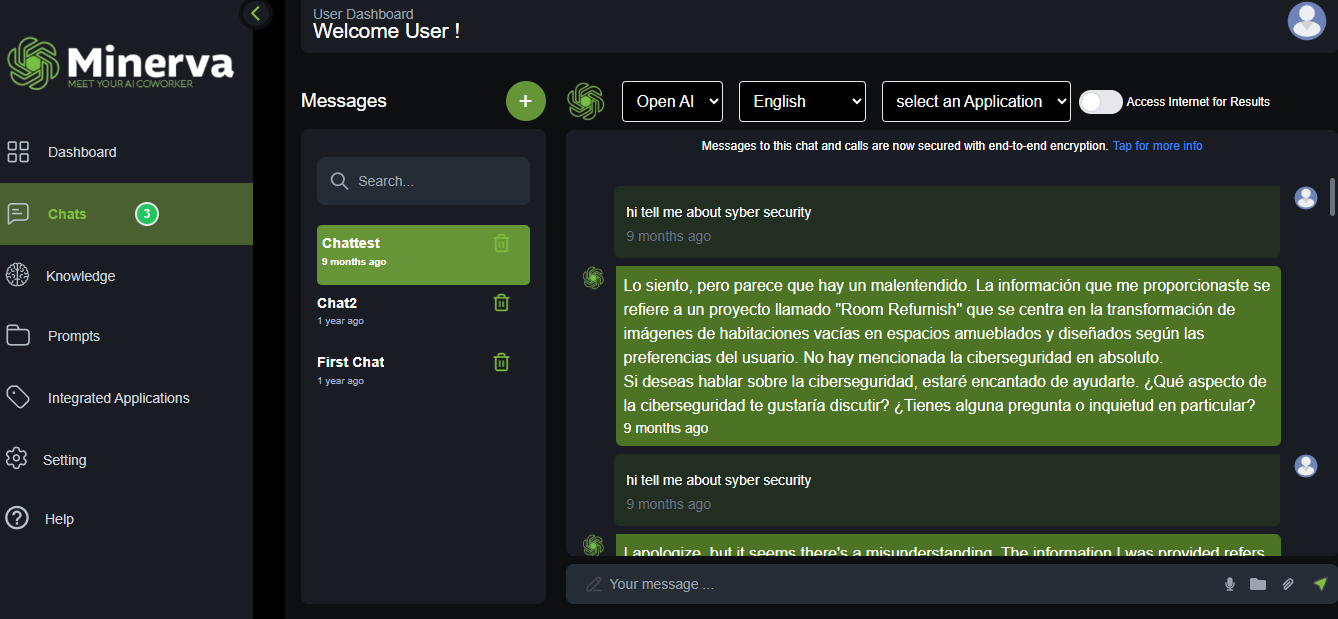Open the Knowledge section in sidebar

(80, 276)
